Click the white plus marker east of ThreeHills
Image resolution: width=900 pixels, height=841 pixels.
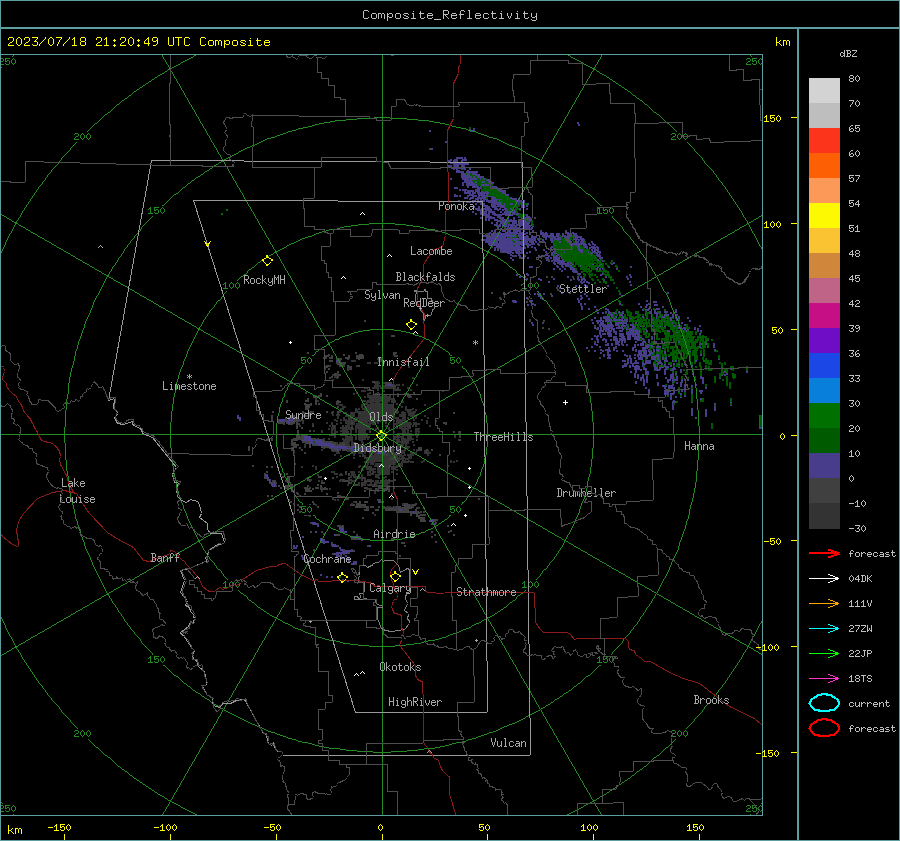click(x=565, y=402)
